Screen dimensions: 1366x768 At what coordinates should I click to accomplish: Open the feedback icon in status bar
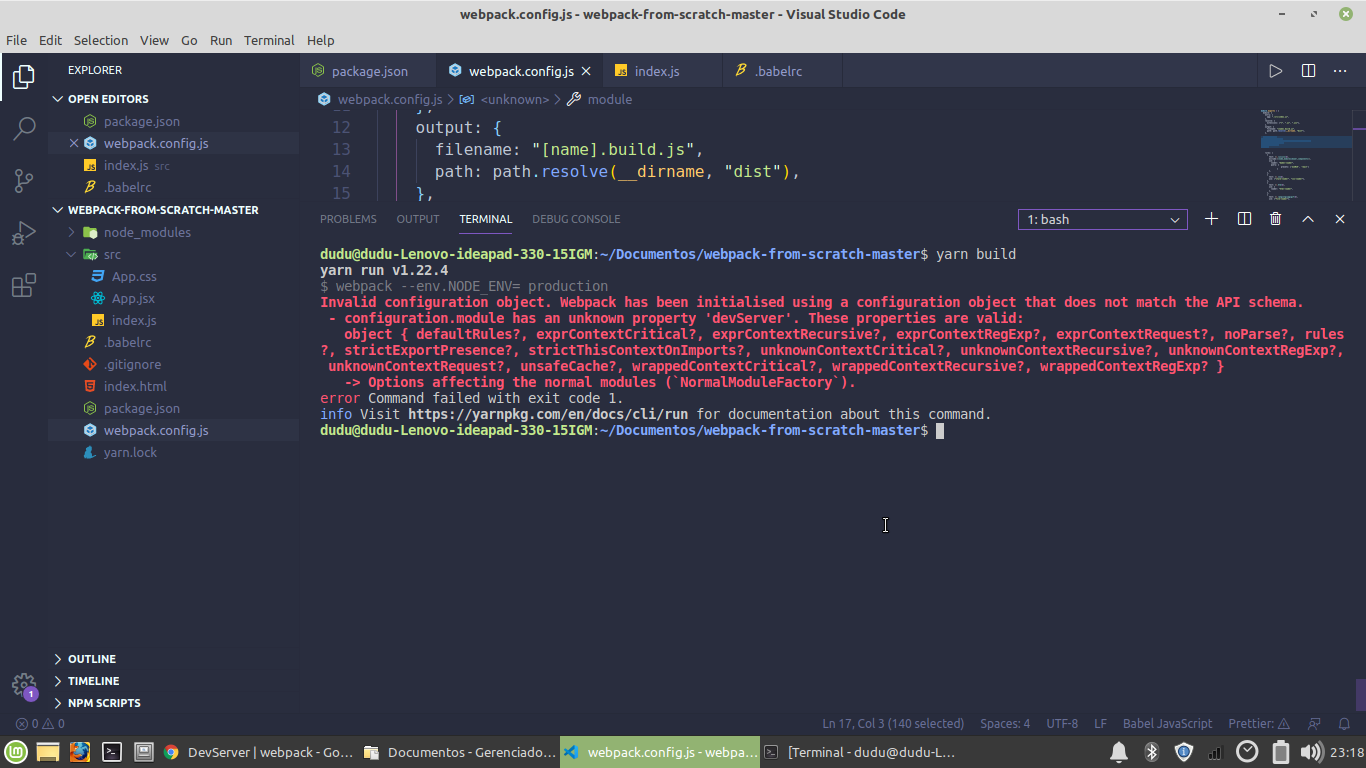pos(1315,723)
